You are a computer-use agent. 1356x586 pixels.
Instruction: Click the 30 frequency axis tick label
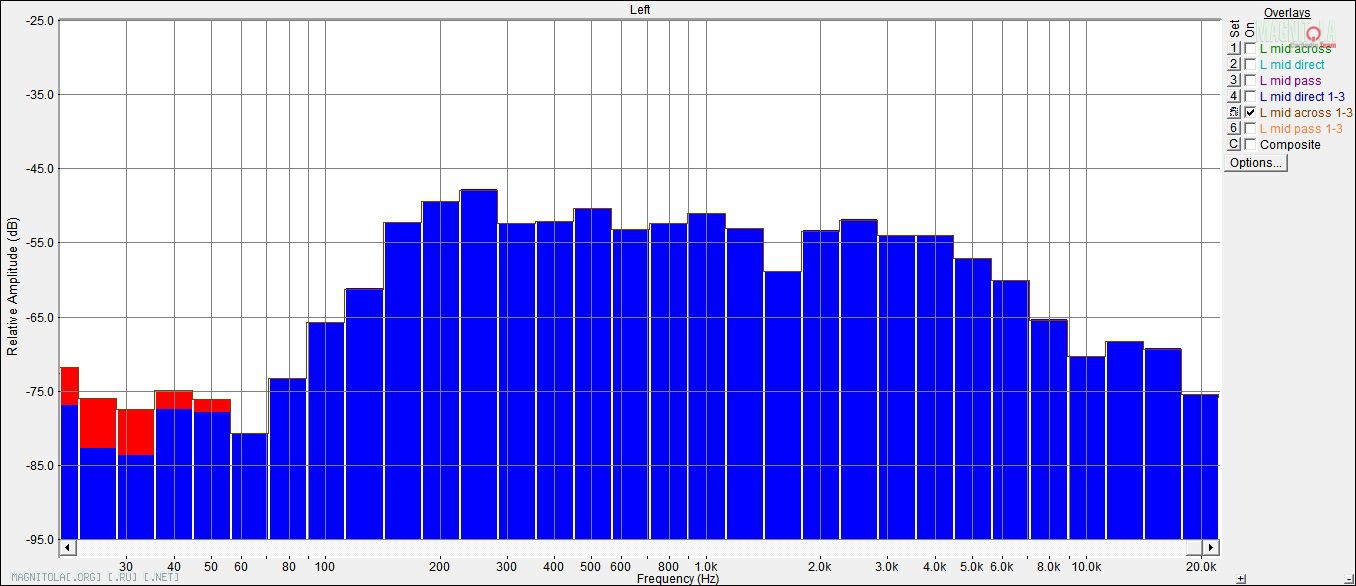125,567
